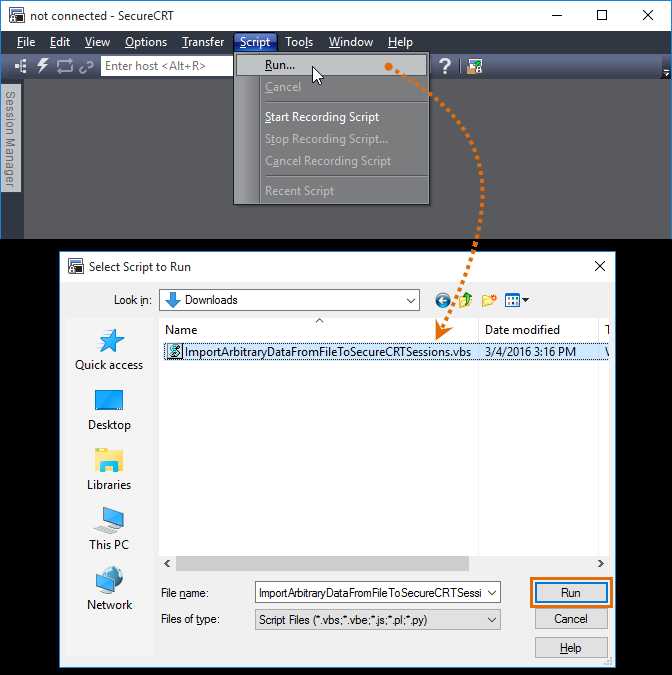Click the Script menu

click(255, 42)
